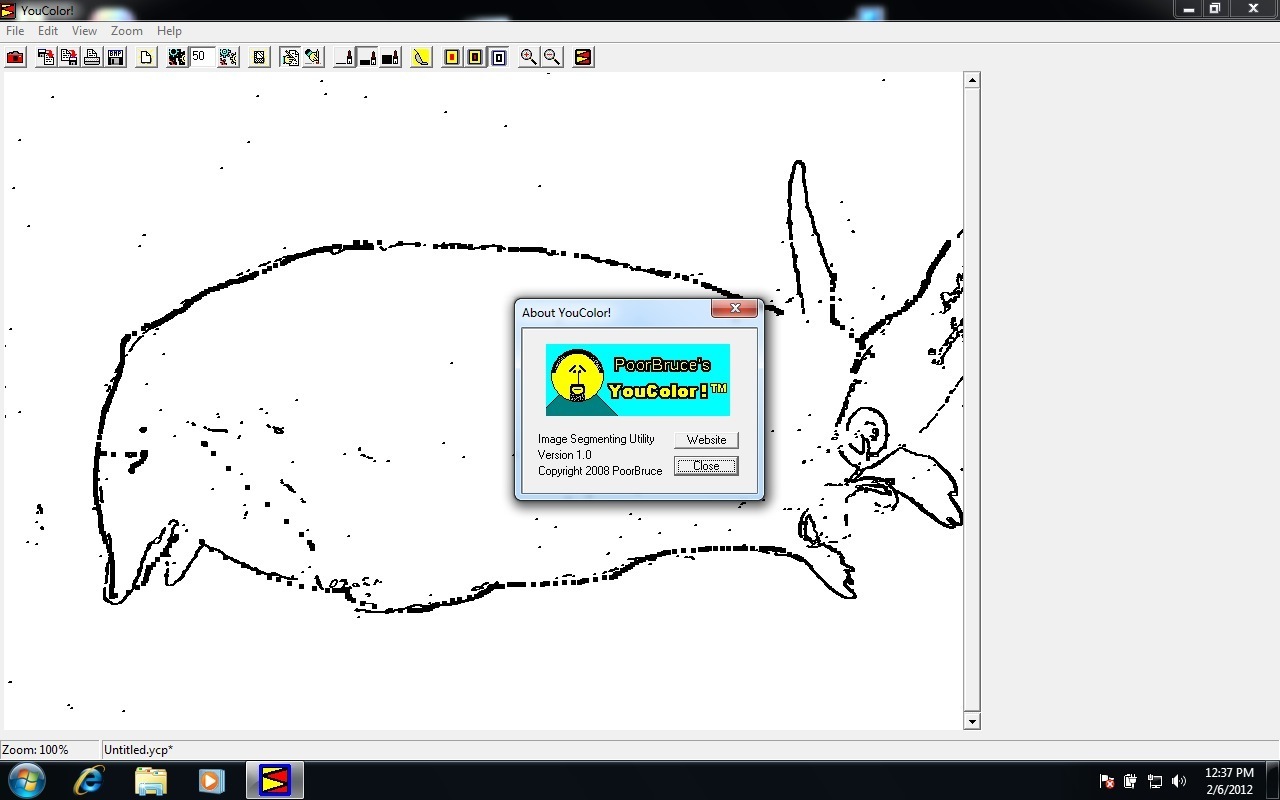The image size is (1280, 800).
Task: Click the vertical scrollbar up arrow
Action: [x=972, y=80]
